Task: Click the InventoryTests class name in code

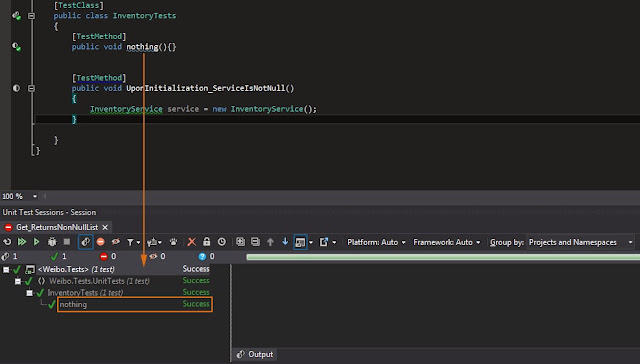Action: click(144, 16)
